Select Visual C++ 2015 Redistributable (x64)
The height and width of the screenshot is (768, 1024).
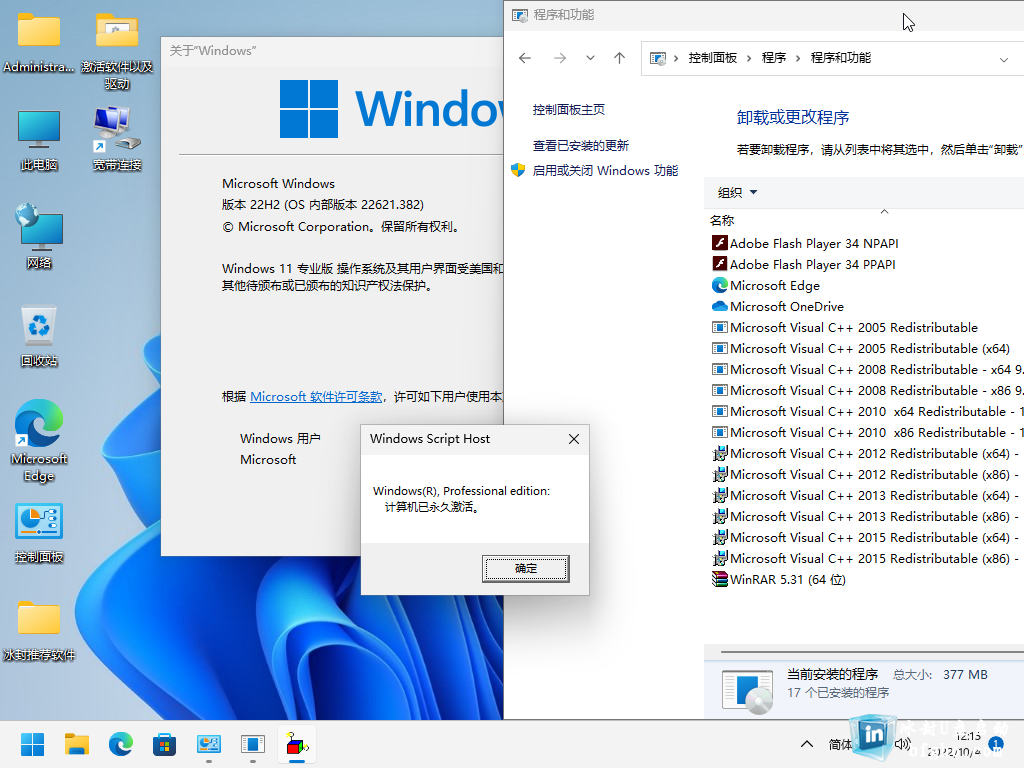[x=866, y=537]
